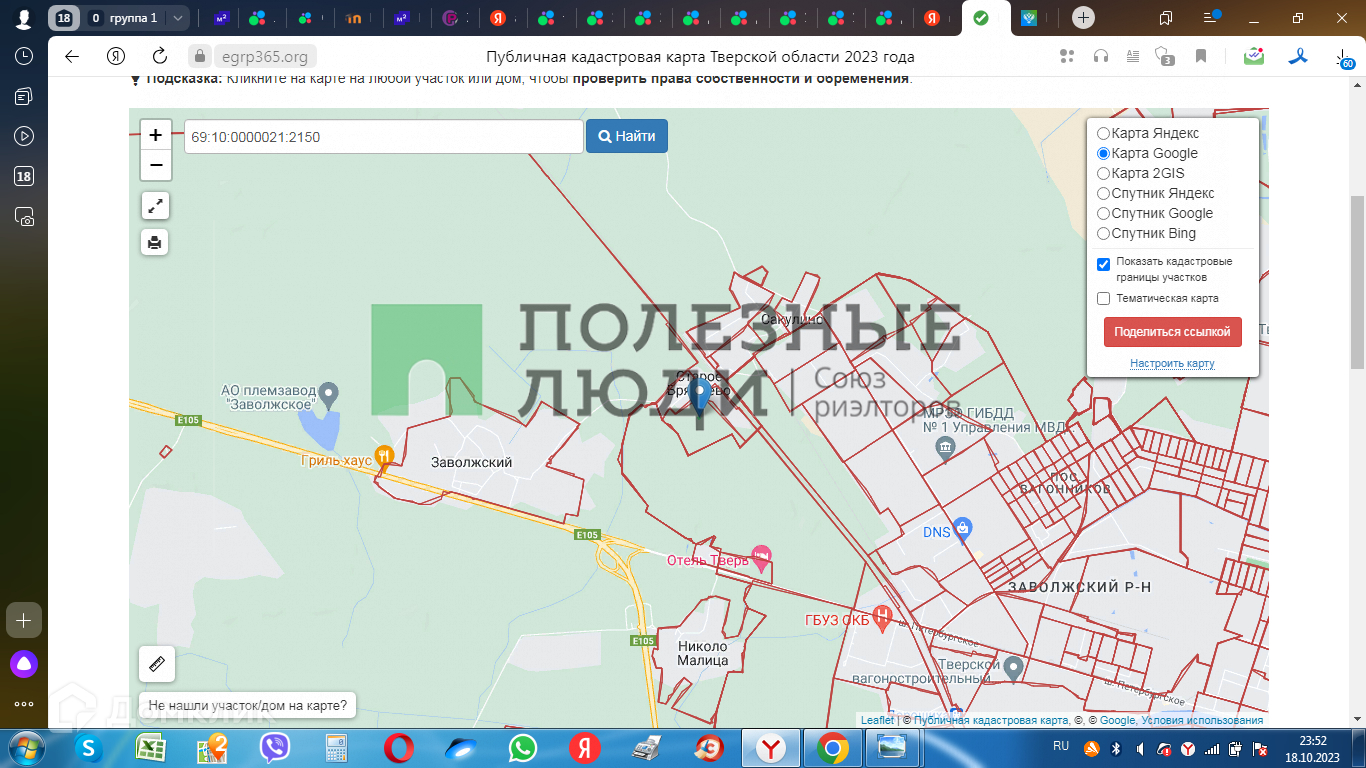Switch to the orange nn tab
This screenshot has height=768, width=1366.
(x=353, y=18)
